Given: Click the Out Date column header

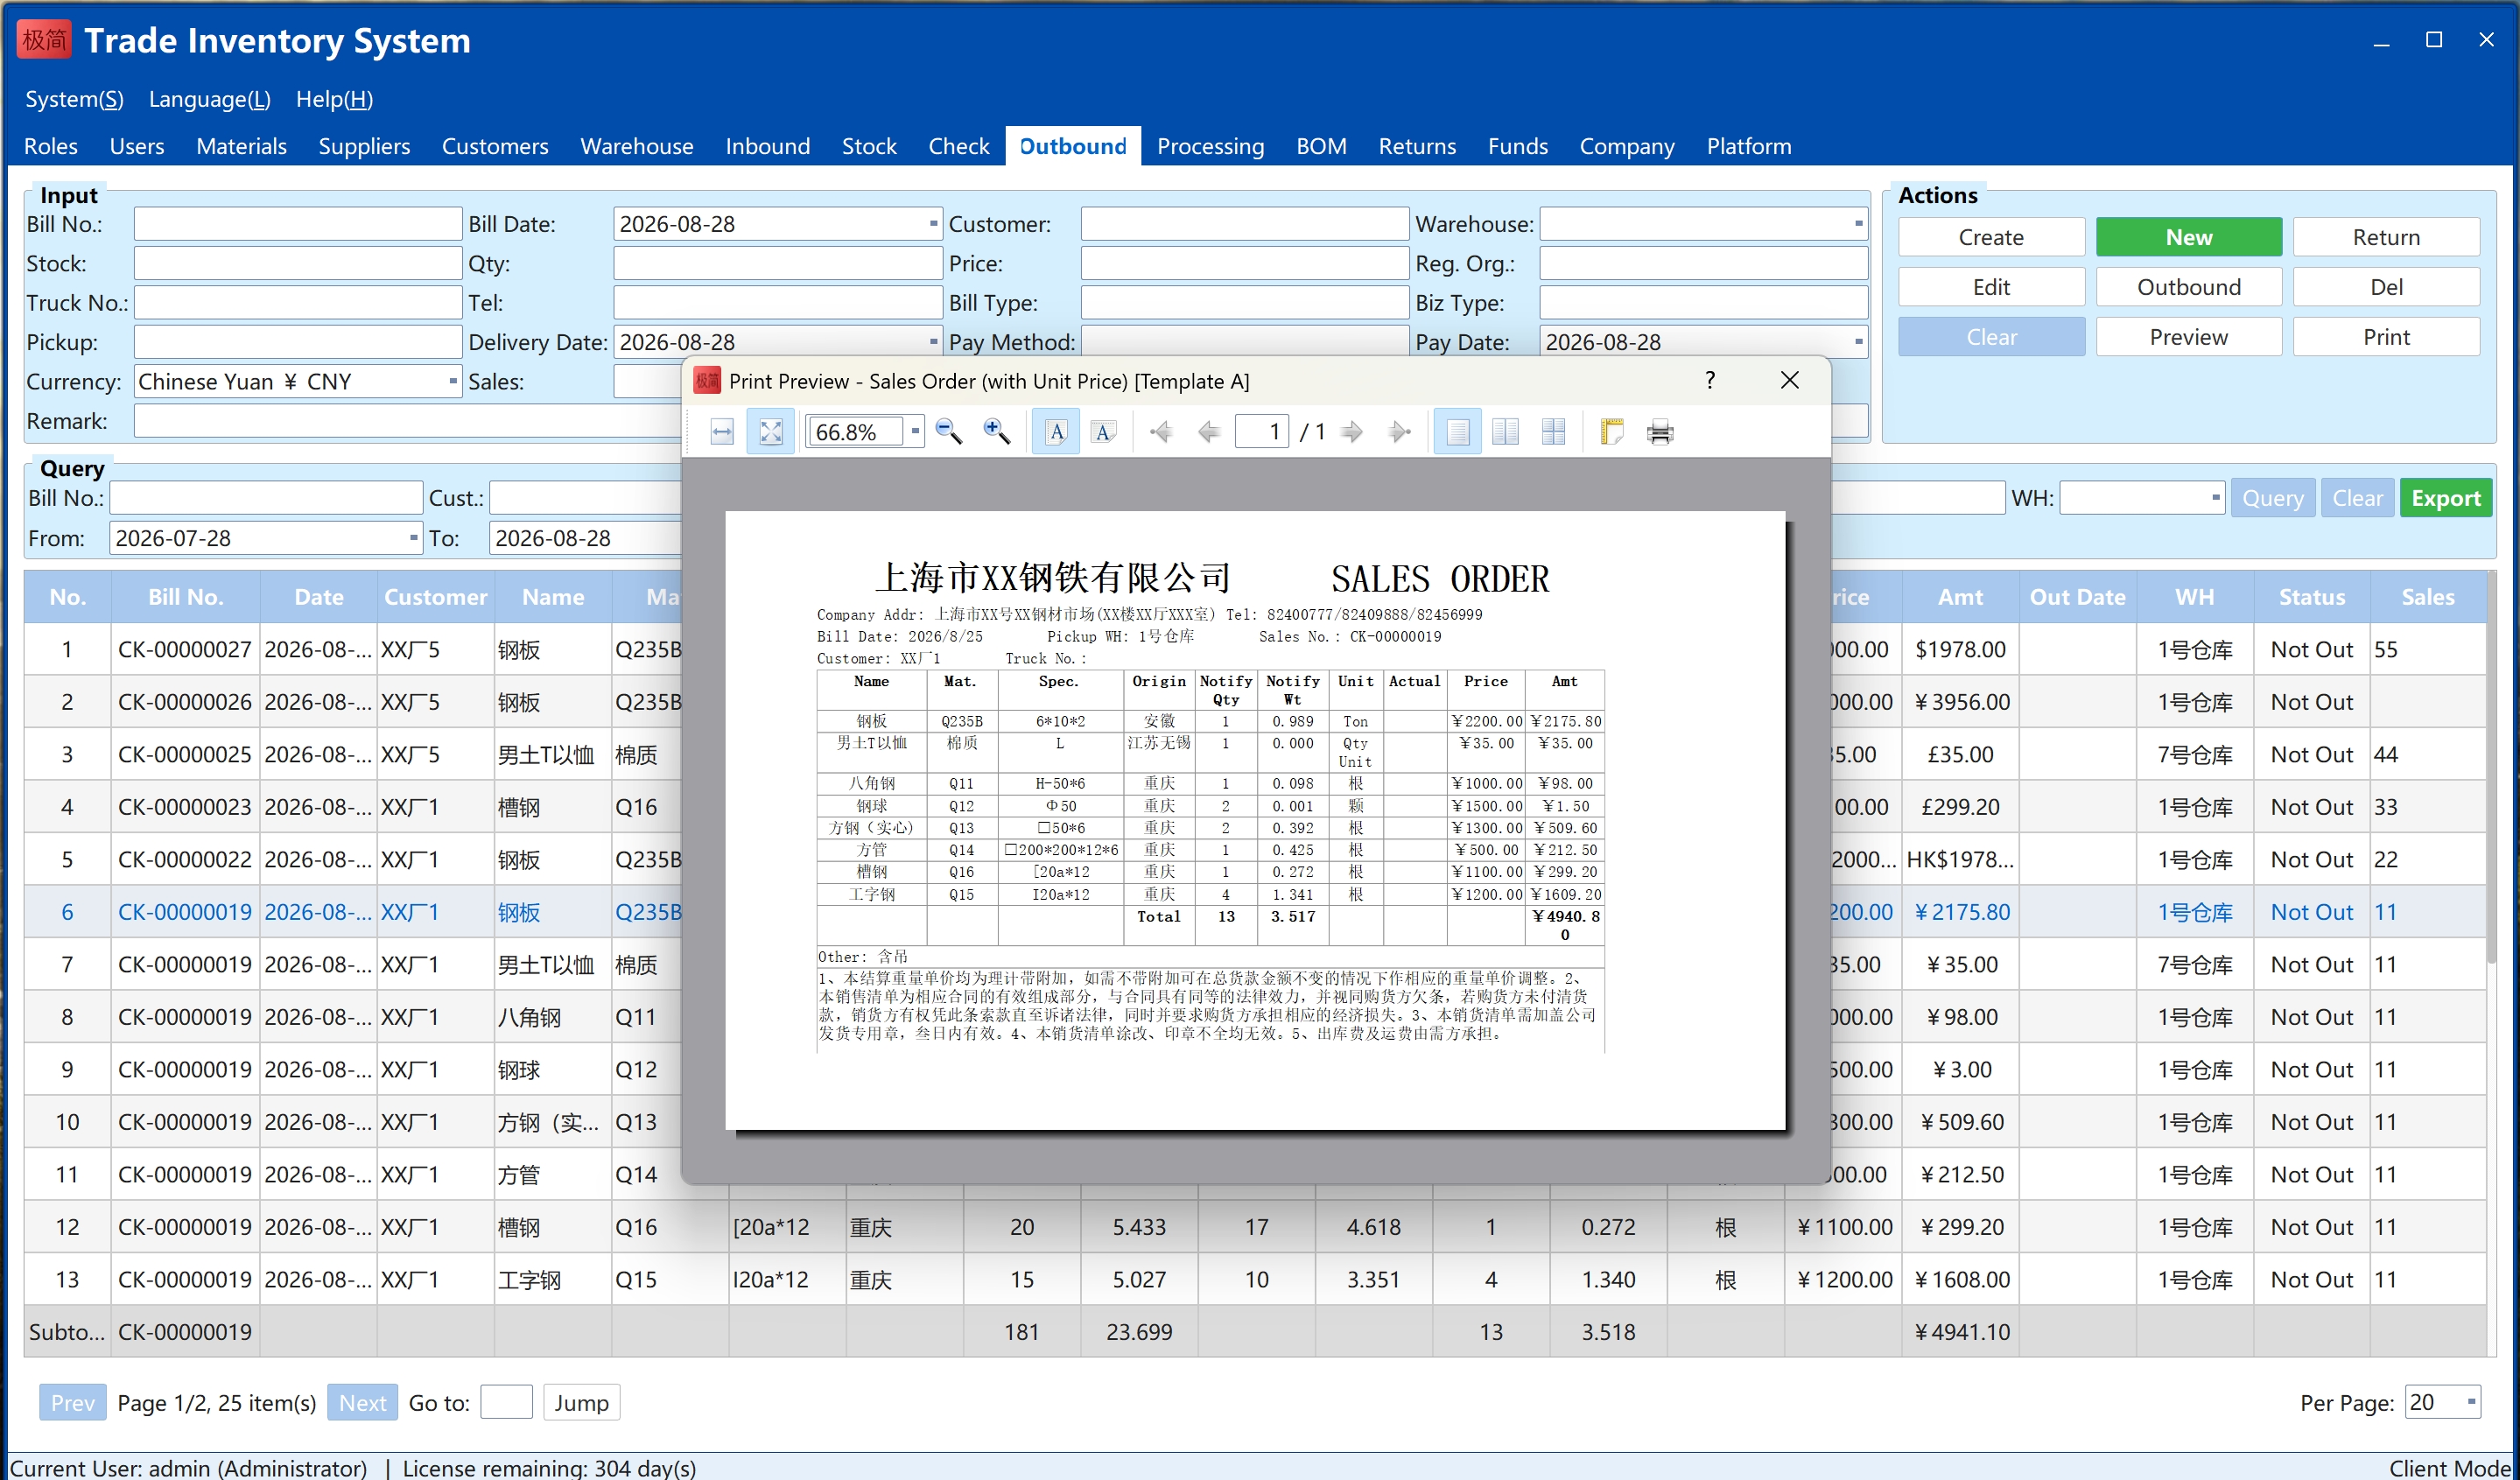Looking at the screenshot, I should (2077, 597).
